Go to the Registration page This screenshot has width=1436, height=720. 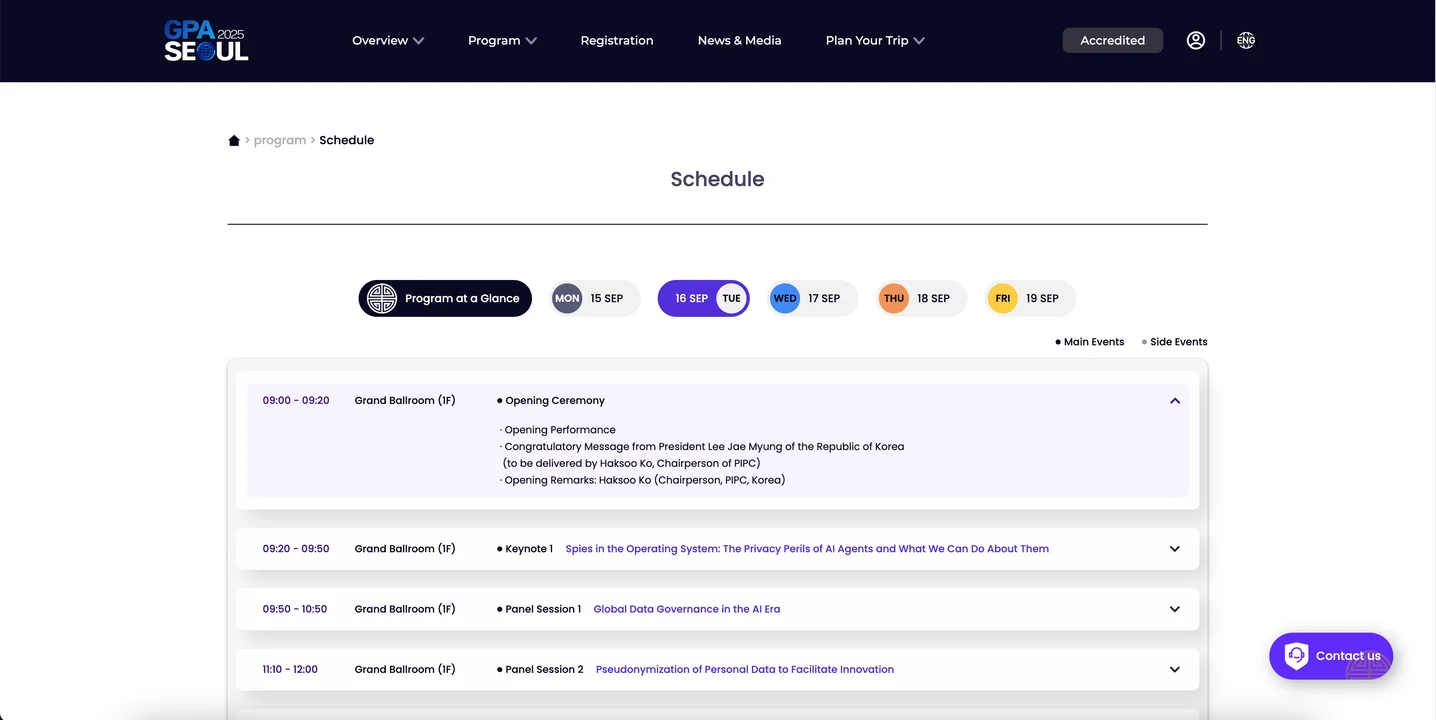click(x=617, y=41)
